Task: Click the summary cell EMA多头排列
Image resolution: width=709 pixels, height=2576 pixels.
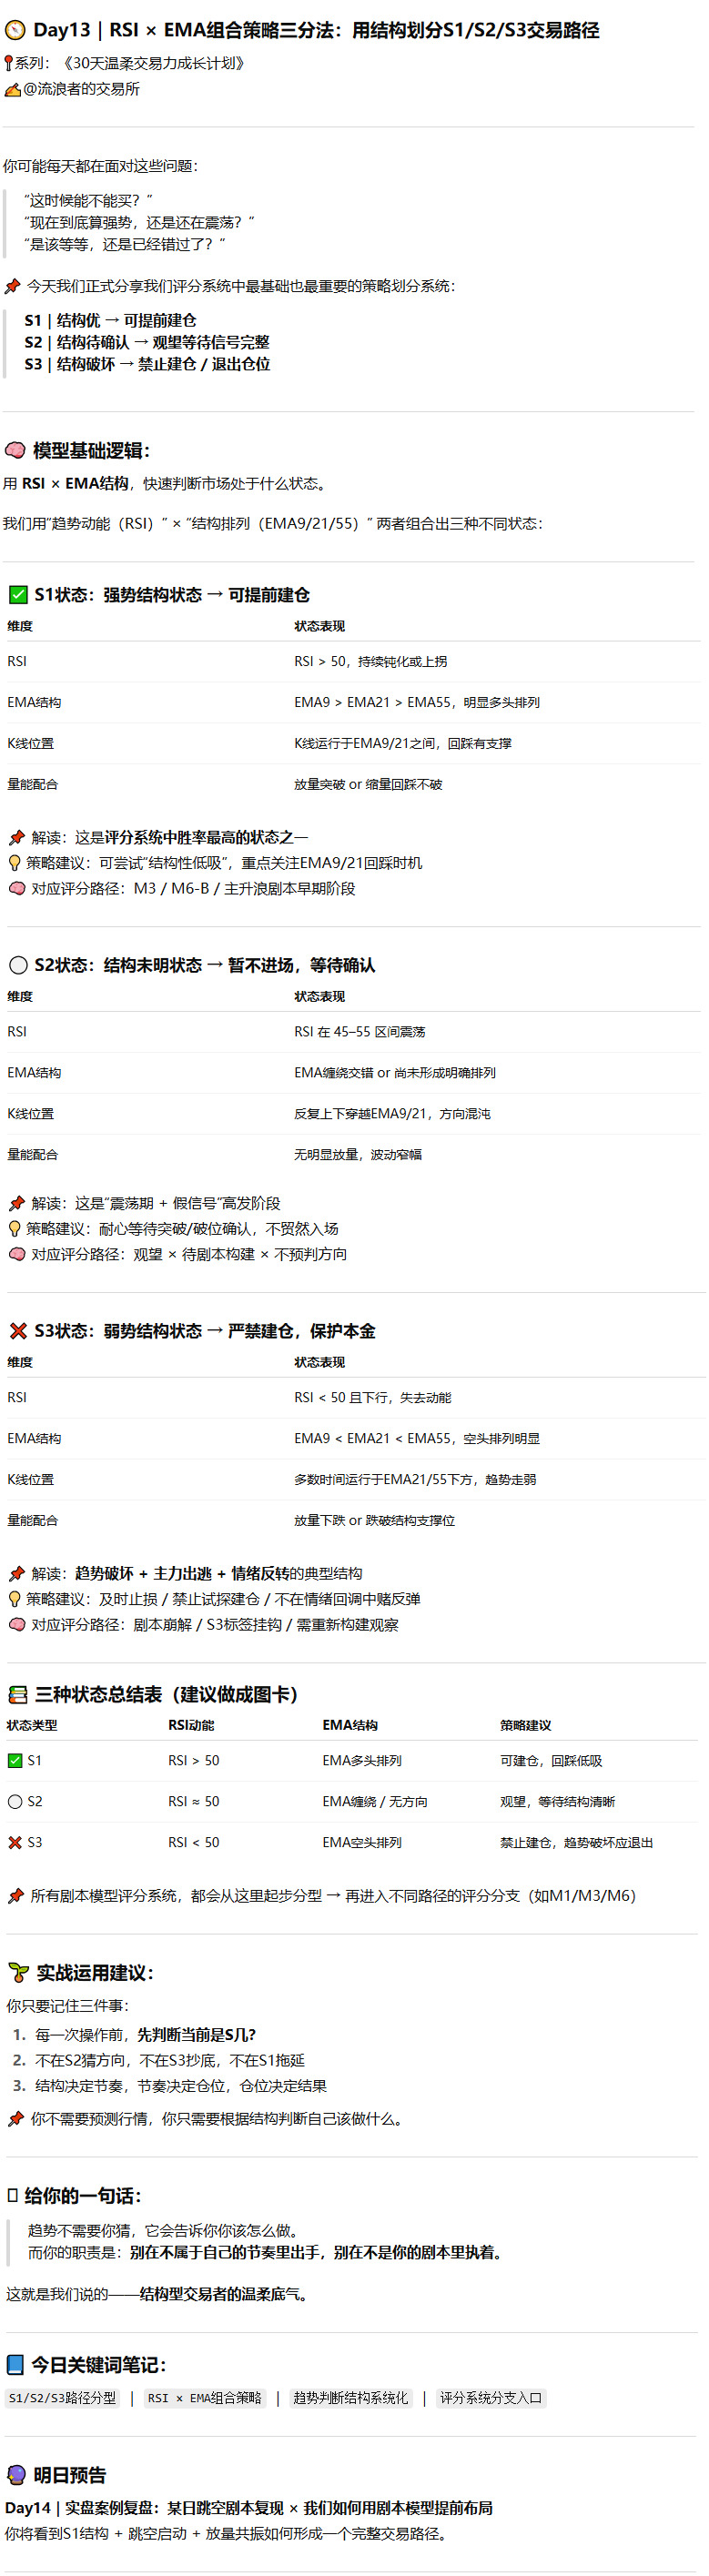Action: (x=362, y=1760)
